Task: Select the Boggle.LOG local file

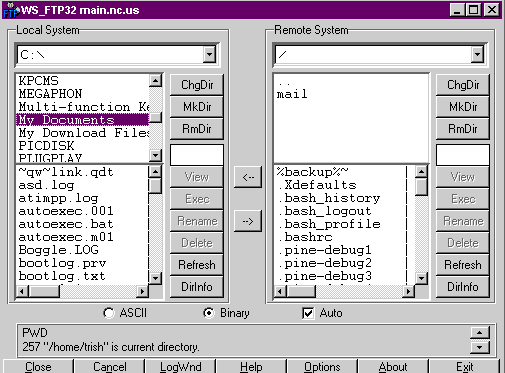Action: [x=82, y=250]
